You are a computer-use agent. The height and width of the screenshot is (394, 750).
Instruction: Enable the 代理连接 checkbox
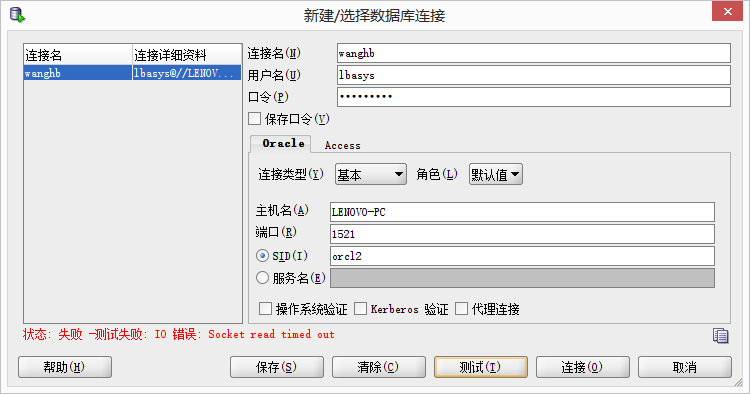click(x=461, y=308)
